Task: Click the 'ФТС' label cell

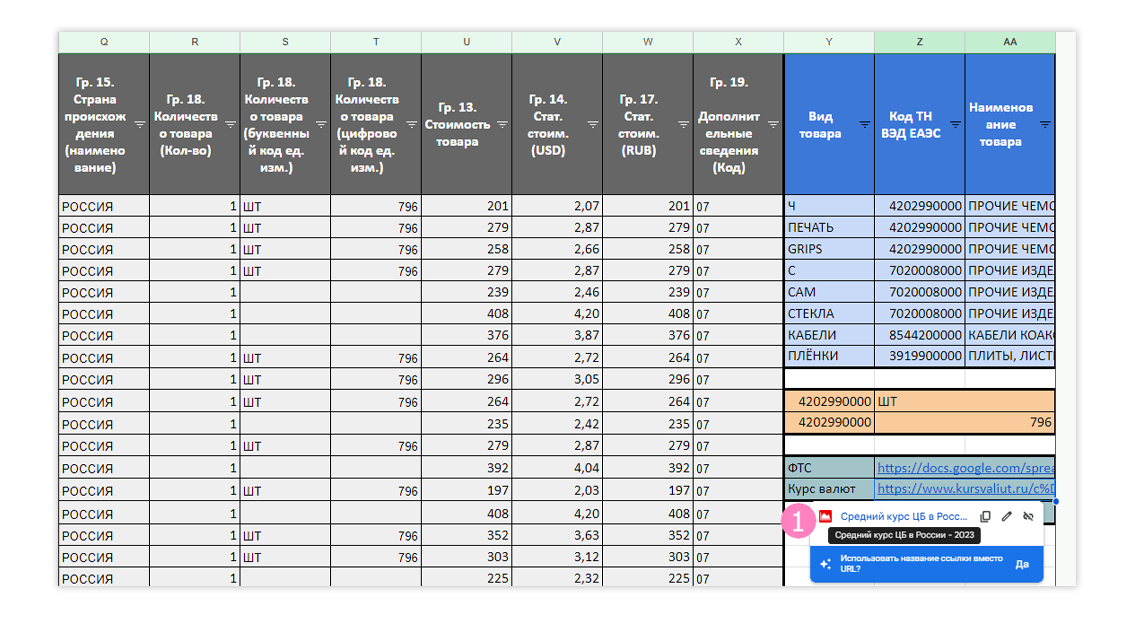Action: [x=829, y=468]
